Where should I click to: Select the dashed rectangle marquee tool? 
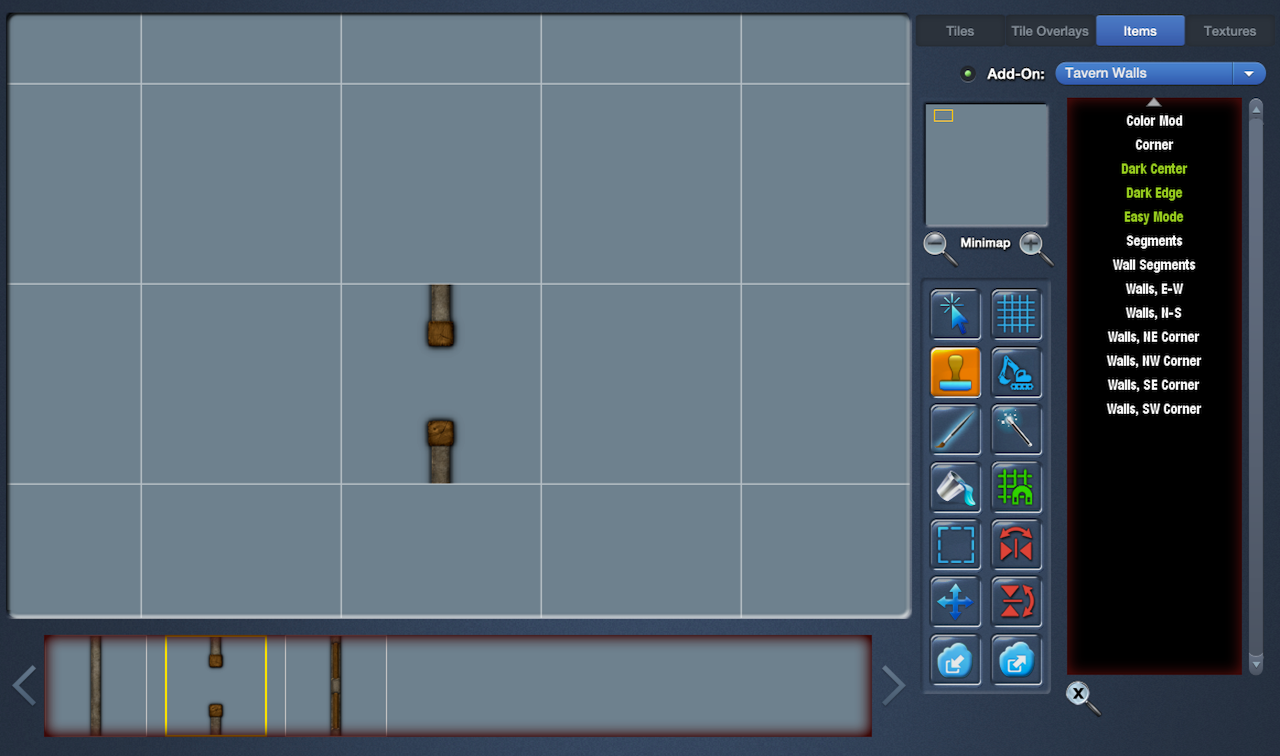955,545
